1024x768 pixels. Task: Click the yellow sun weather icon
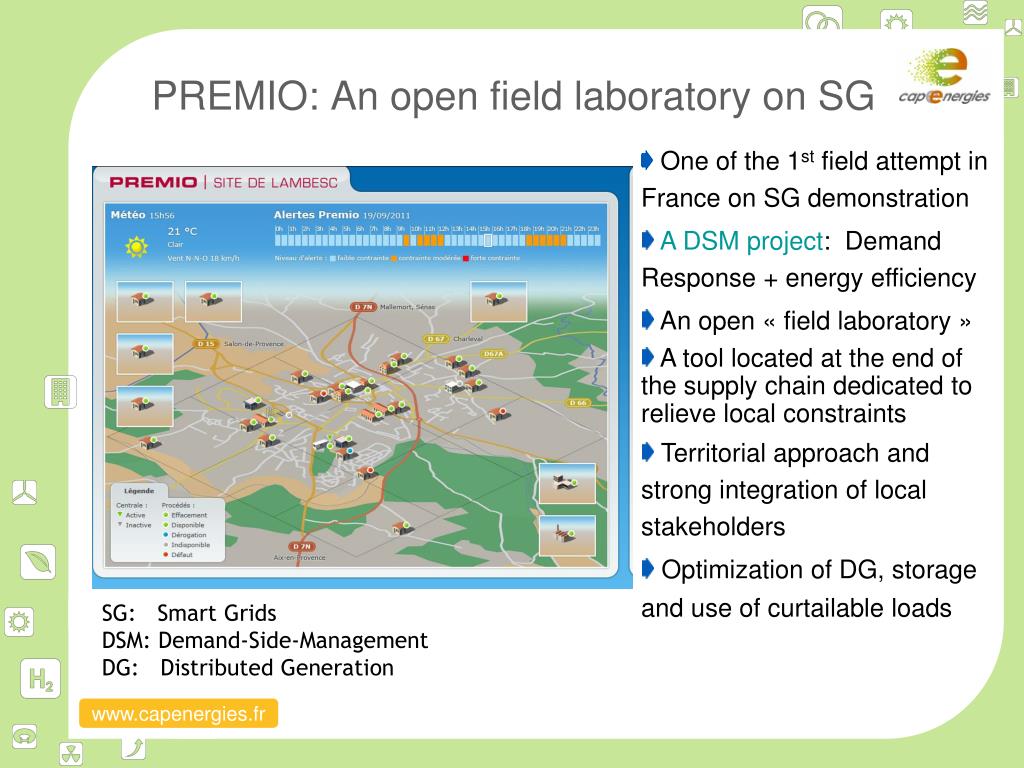pyautogui.click(x=136, y=246)
